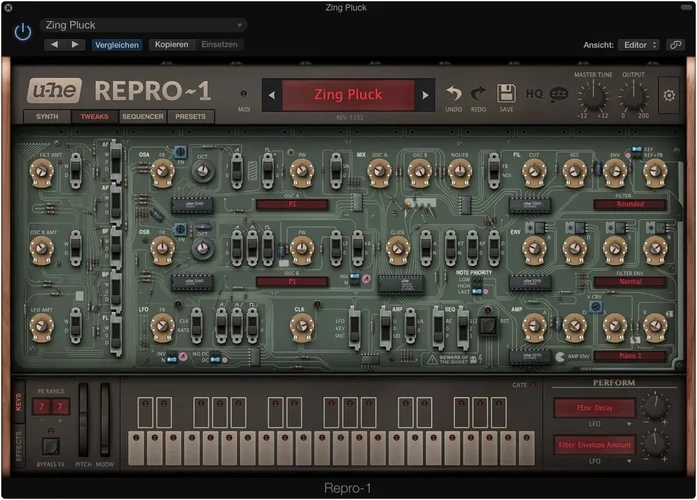Open FEnv: Decay perform assignment menu
Screen dimensions: 697x500
tap(595, 408)
